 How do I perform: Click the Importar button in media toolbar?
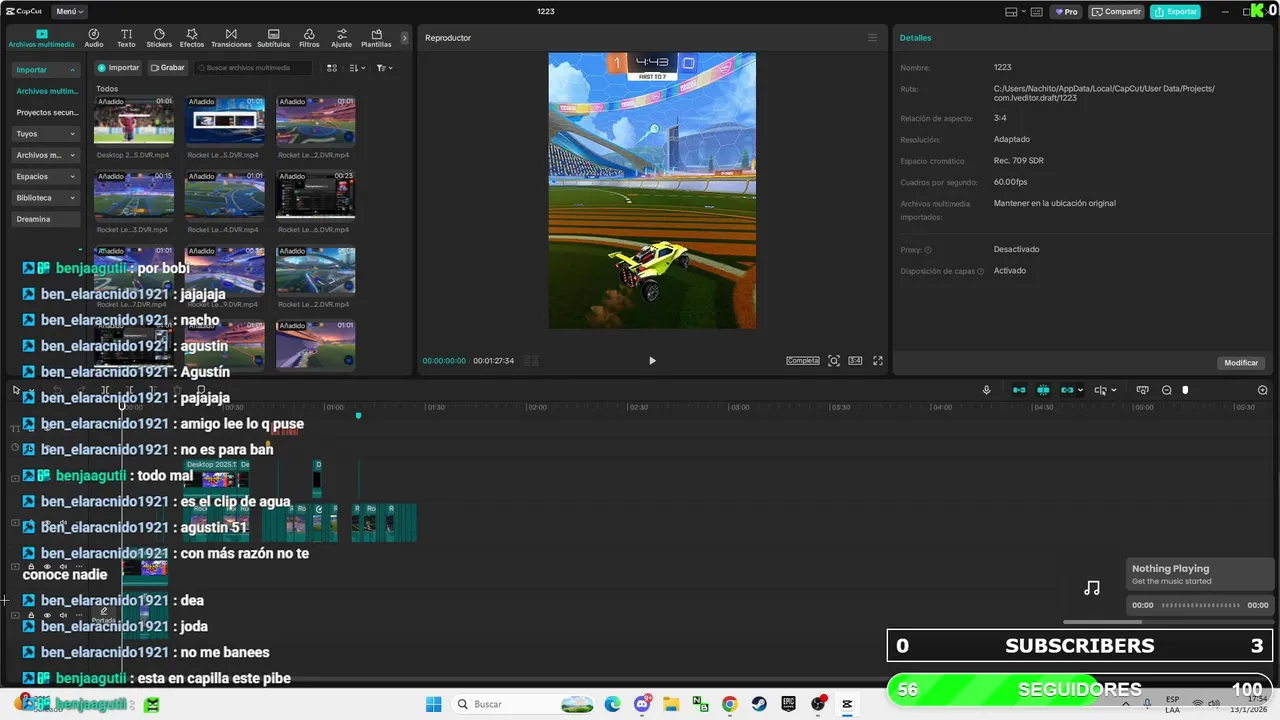point(118,68)
